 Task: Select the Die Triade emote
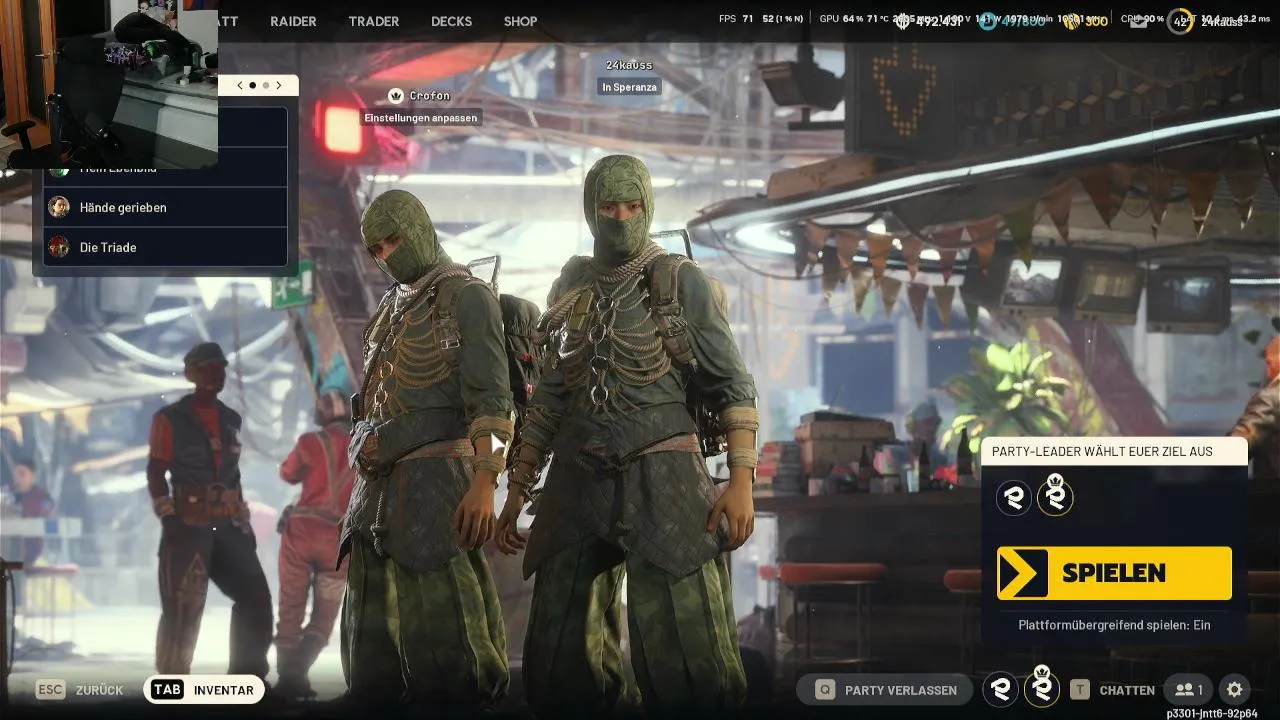(165, 247)
